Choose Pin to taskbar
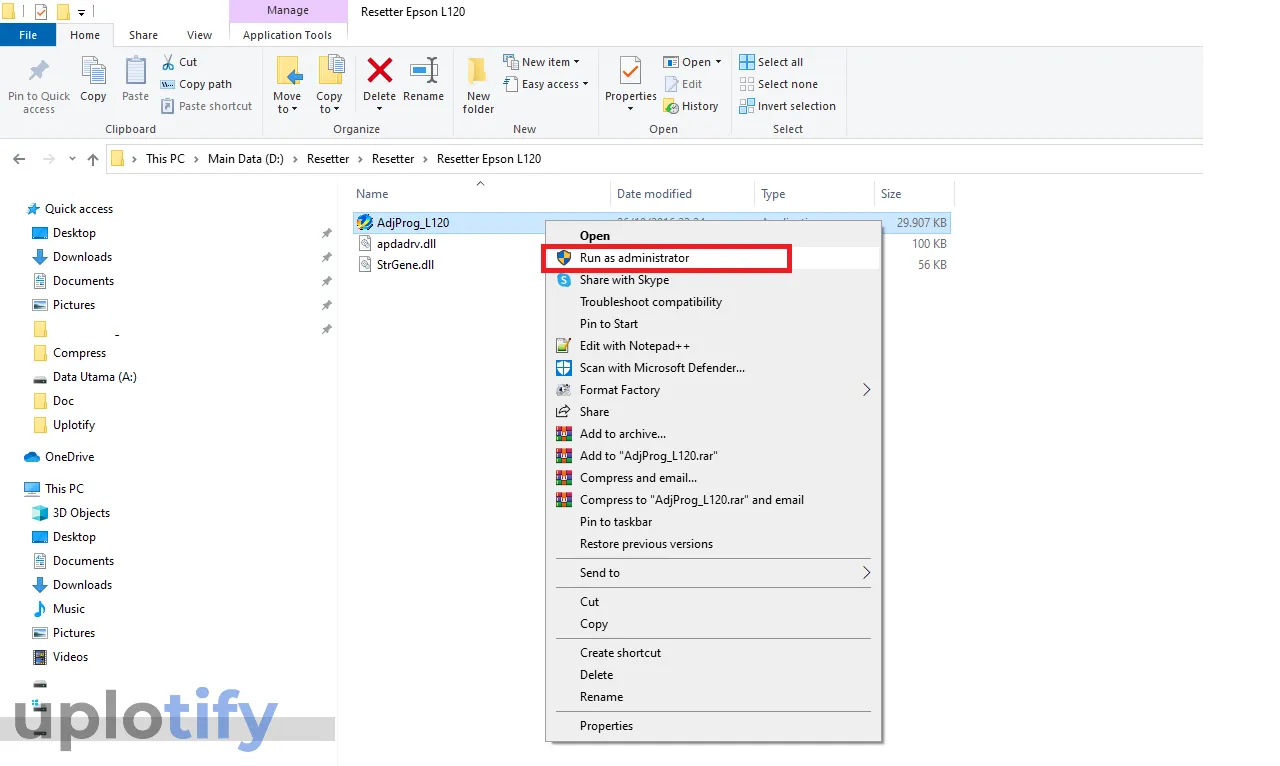Screen dimensions: 1280x766 point(713,522)
